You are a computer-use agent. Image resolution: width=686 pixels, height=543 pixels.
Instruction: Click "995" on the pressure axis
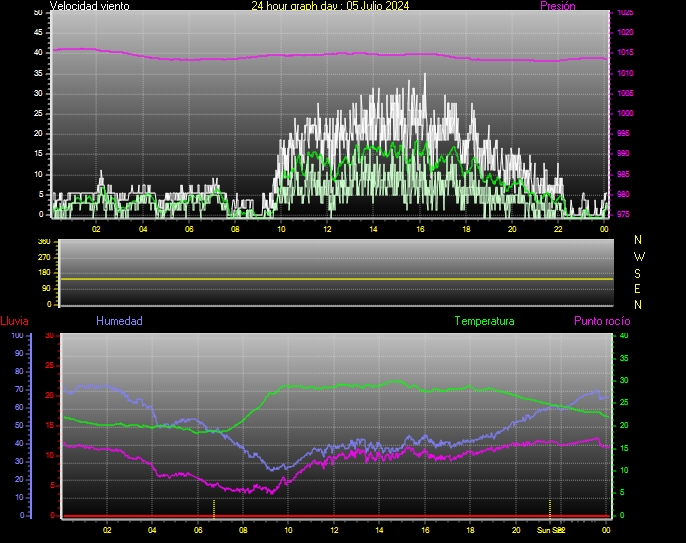click(623, 133)
